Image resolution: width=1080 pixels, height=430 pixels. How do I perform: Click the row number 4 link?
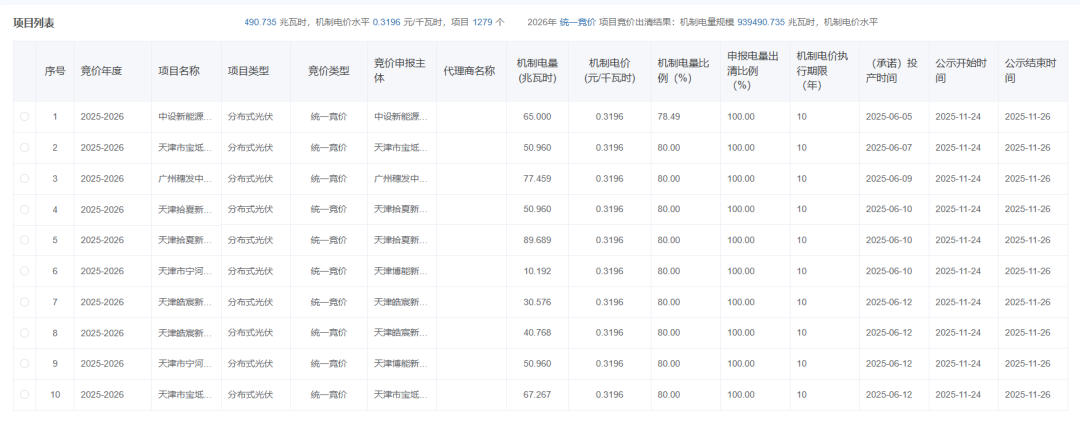[55, 210]
